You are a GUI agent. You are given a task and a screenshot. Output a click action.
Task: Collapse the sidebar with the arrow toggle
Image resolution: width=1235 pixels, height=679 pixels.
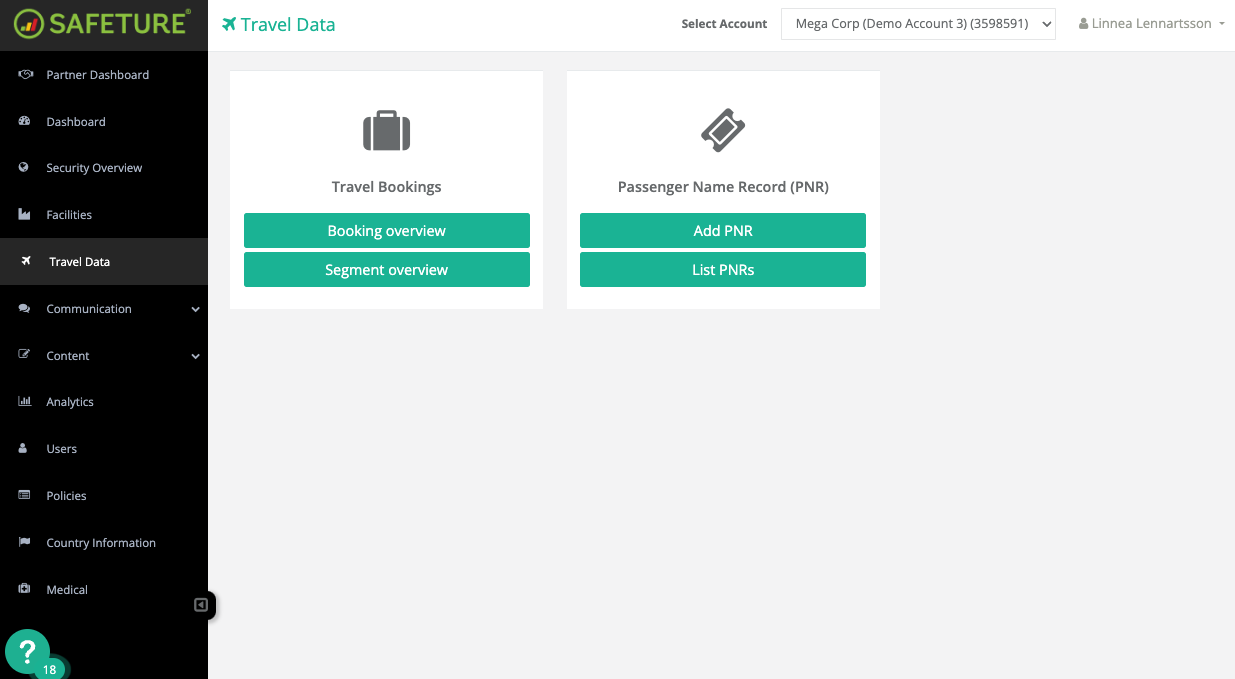(201, 605)
